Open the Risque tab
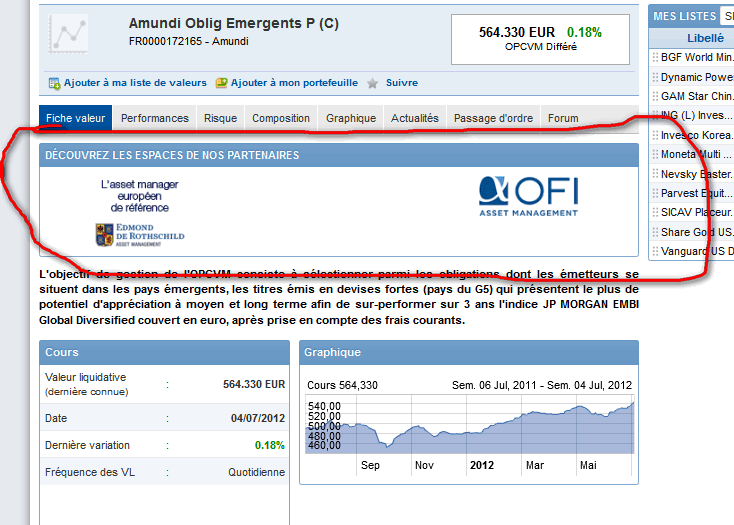Screen dimensions: 734x525 [x=220, y=118]
